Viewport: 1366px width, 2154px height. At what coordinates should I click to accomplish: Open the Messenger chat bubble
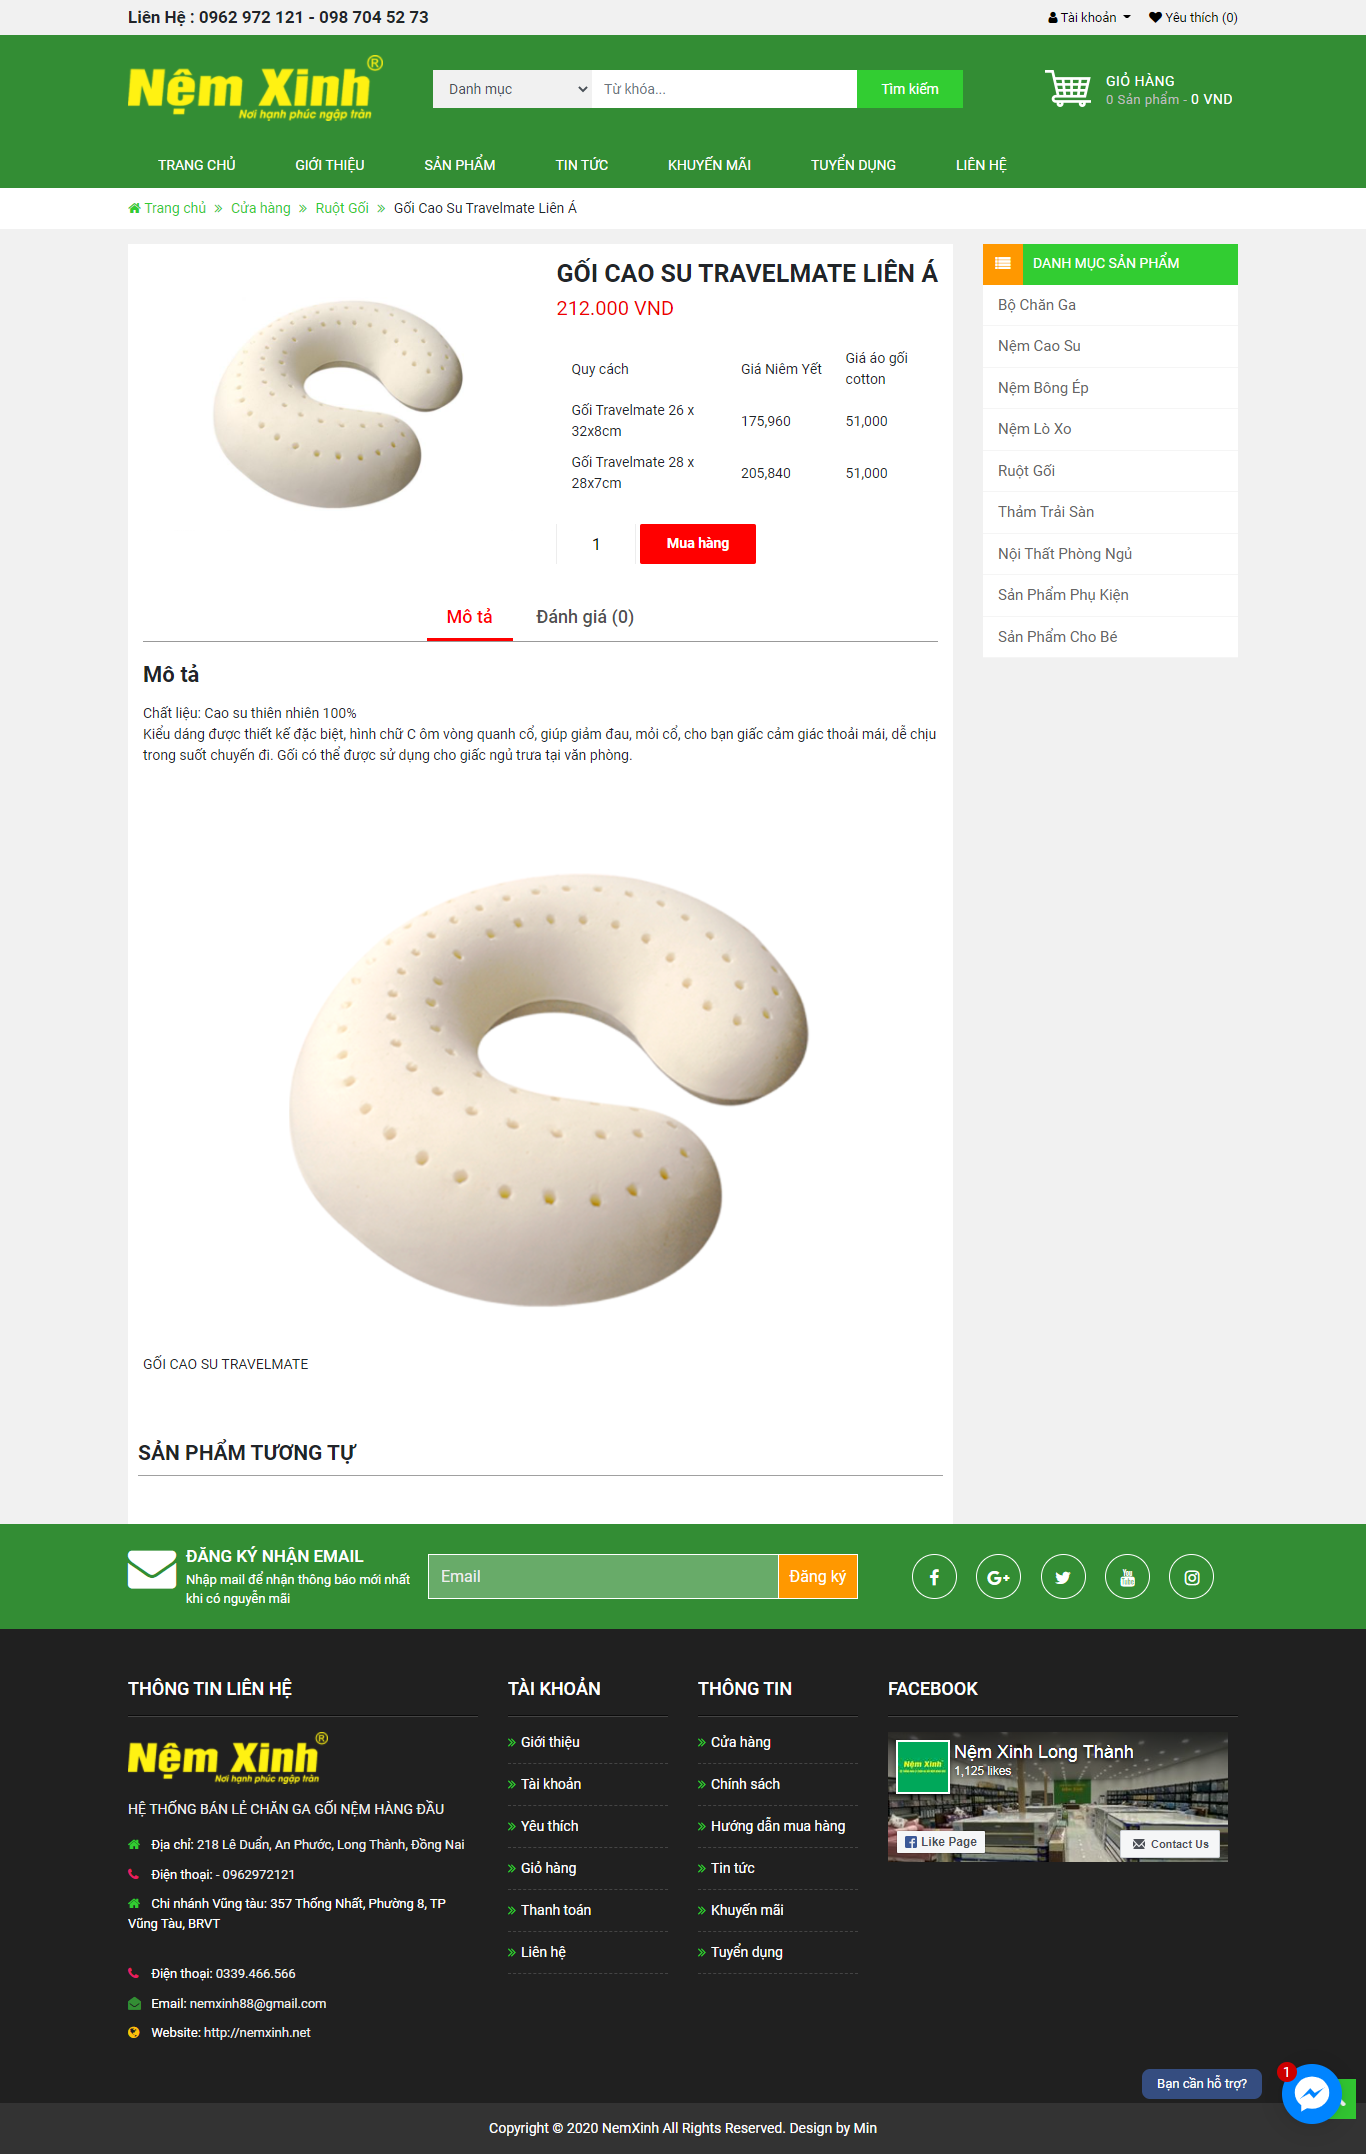click(x=1311, y=2093)
